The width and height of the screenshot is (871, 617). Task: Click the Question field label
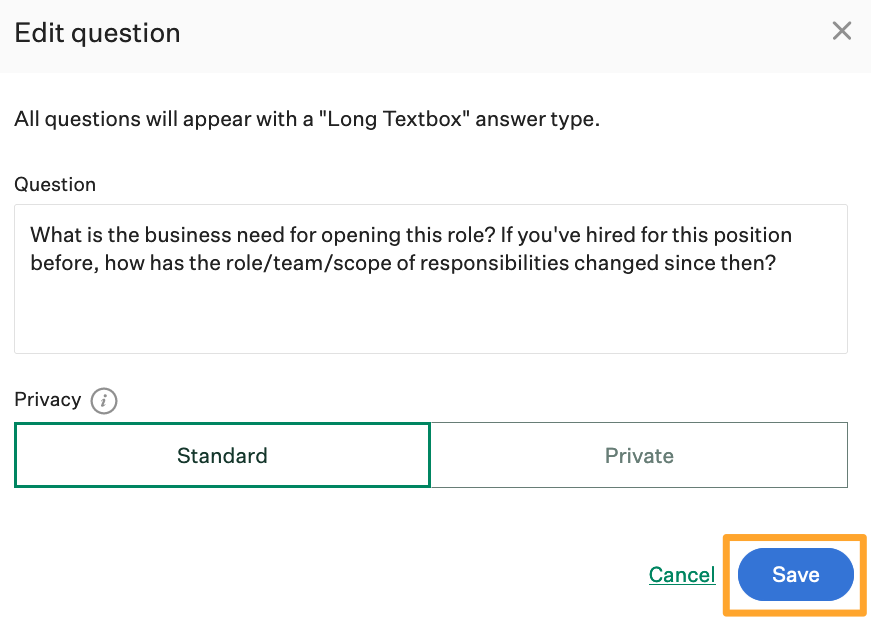pos(55,184)
